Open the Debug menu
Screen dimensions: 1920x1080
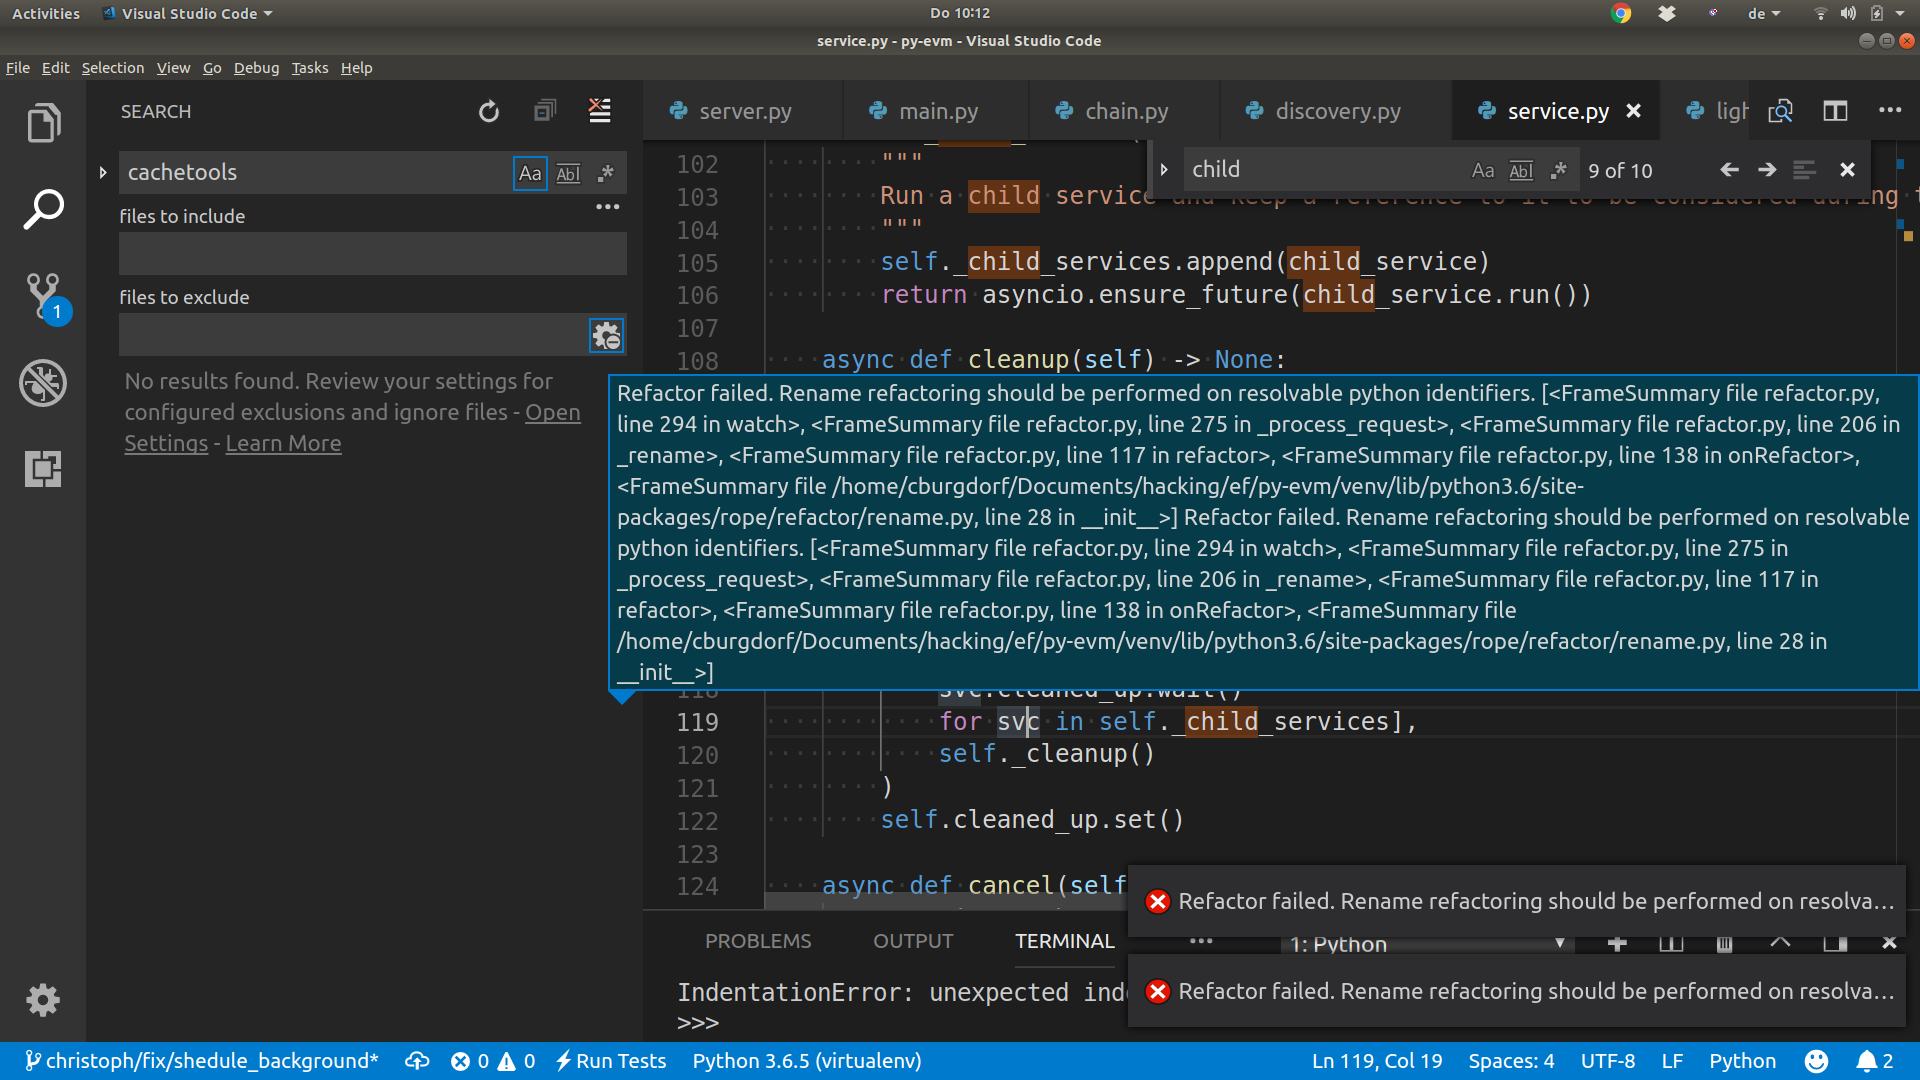pyautogui.click(x=256, y=67)
